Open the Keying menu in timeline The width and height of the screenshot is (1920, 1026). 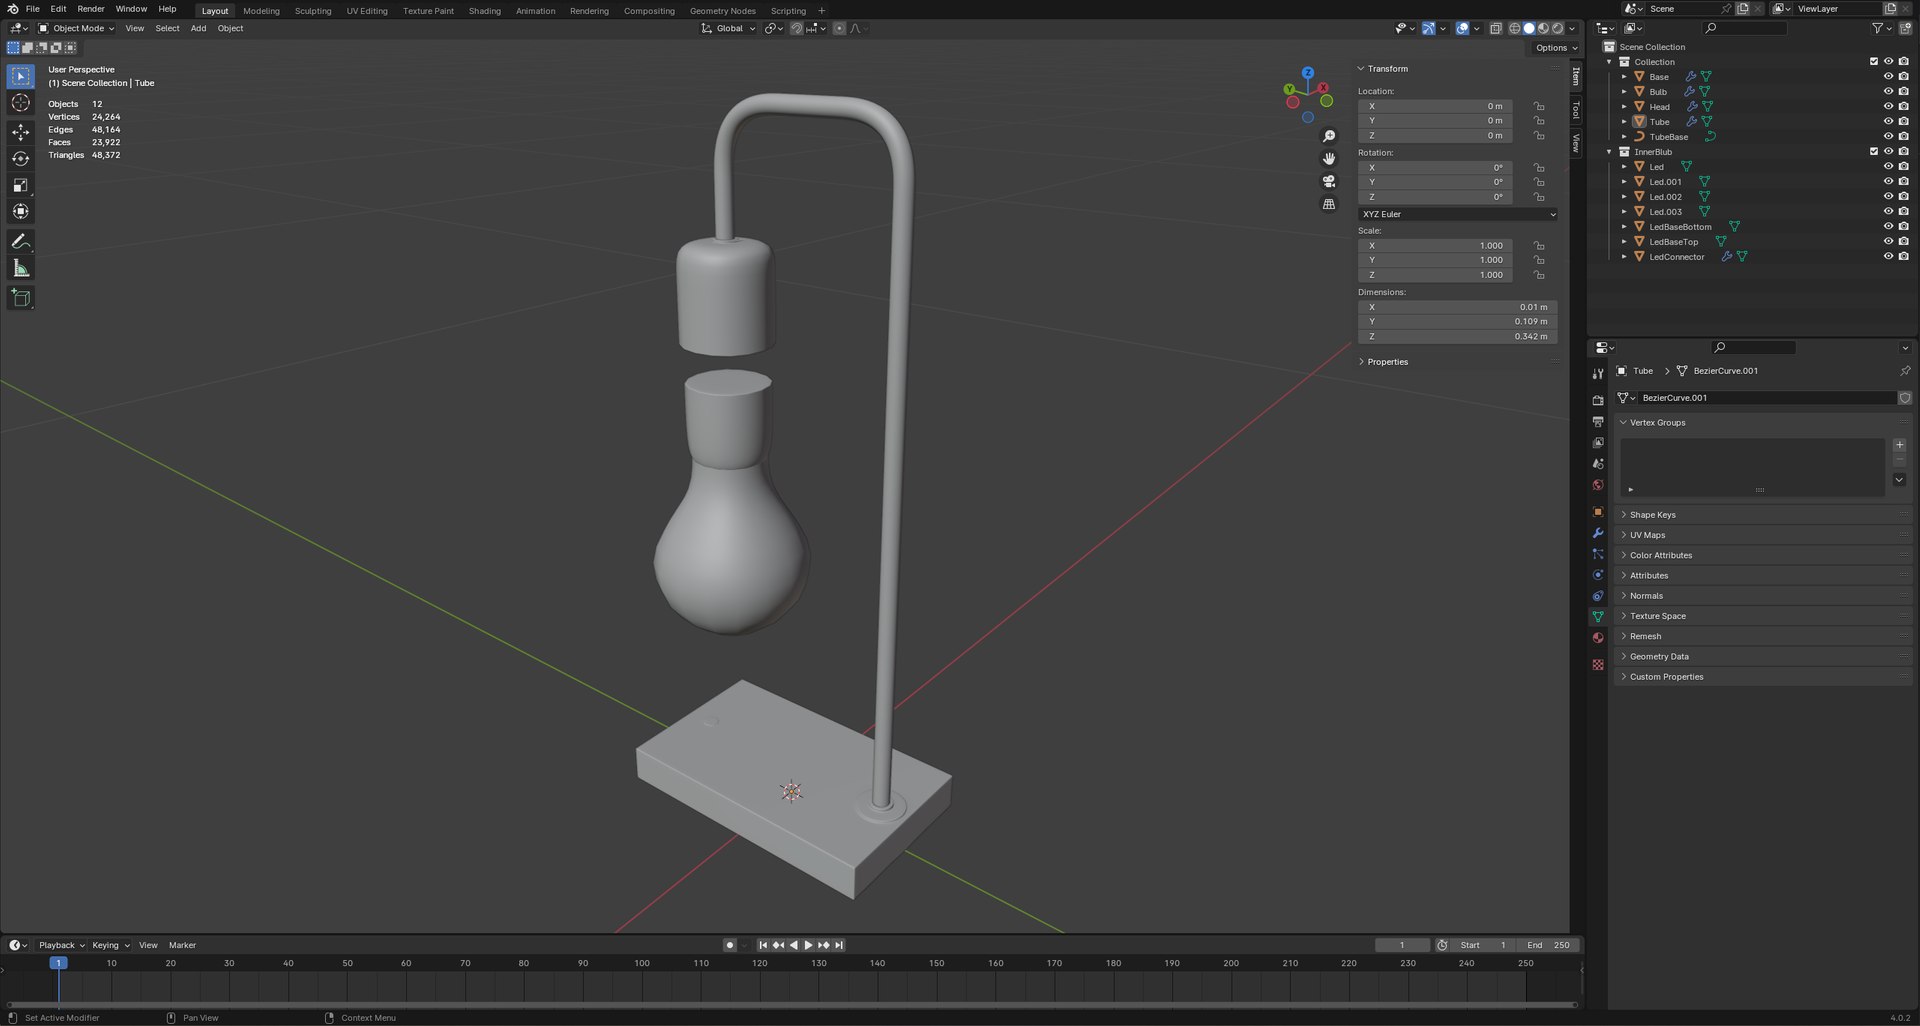tap(110, 945)
